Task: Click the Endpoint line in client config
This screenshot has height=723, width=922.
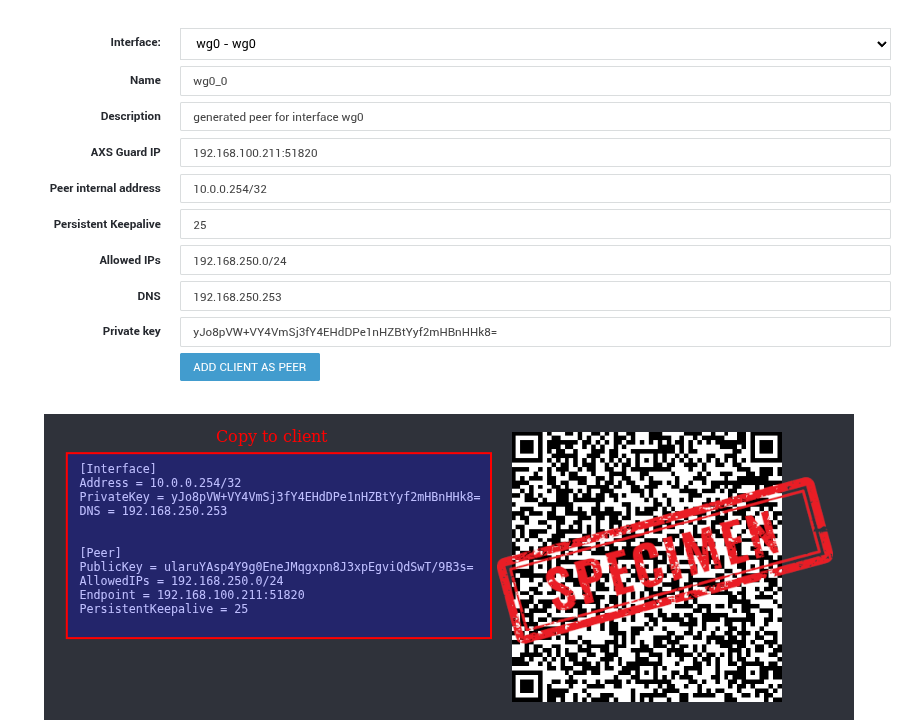Action: 192,595
